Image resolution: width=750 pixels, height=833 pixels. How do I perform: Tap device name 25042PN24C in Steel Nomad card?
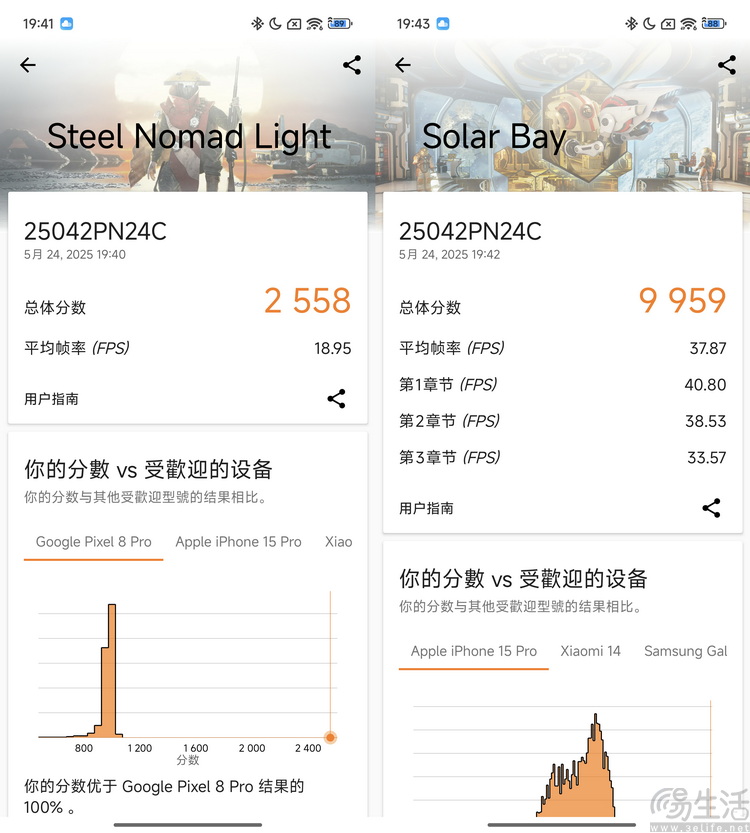[x=96, y=232]
